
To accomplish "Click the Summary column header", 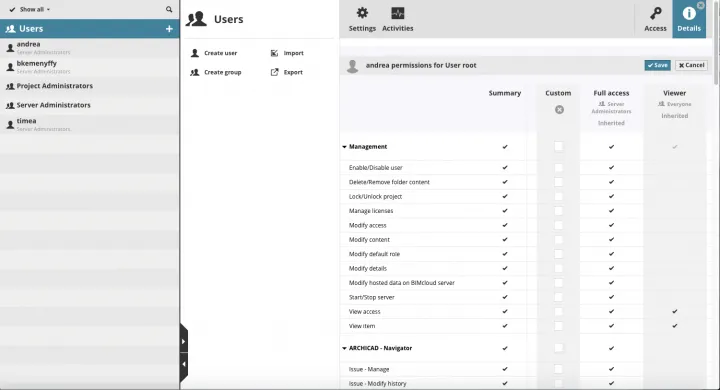I will click(x=505, y=93).
